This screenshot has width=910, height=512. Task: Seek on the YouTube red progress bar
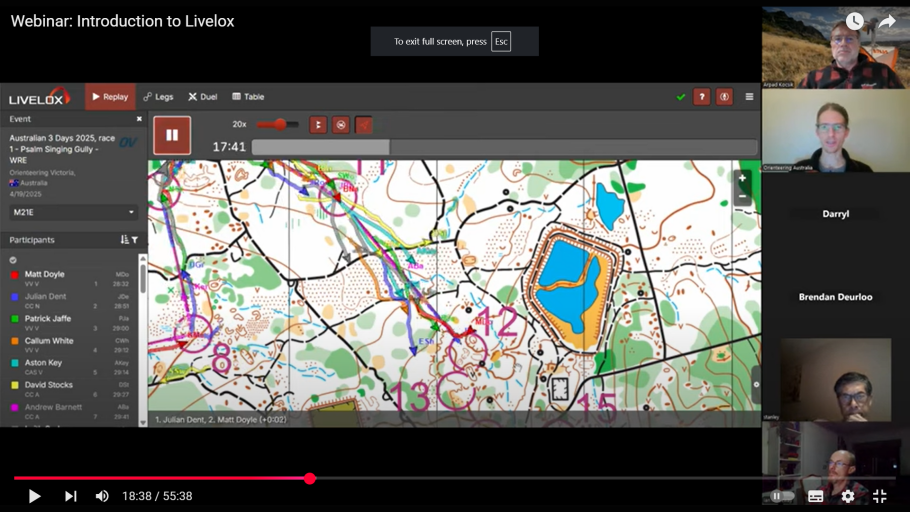[455, 478]
